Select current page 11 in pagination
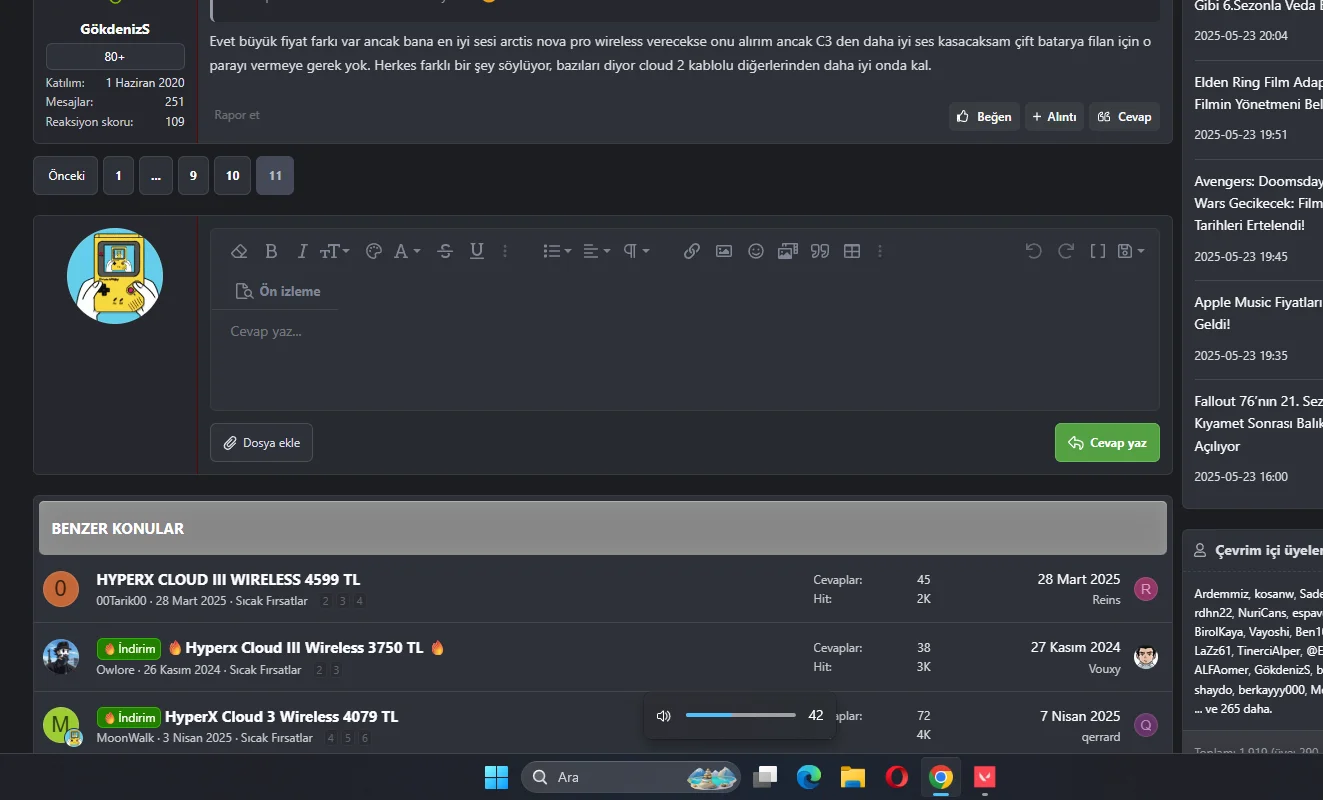This screenshot has width=1323, height=800. [275, 176]
